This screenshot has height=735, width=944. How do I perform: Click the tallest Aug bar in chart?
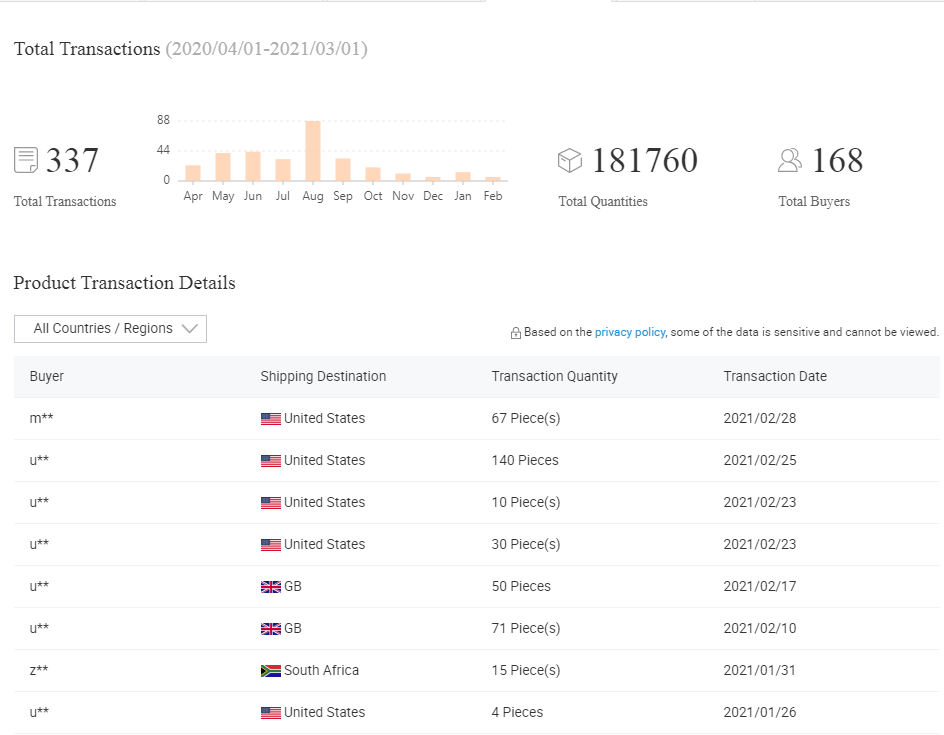(313, 151)
